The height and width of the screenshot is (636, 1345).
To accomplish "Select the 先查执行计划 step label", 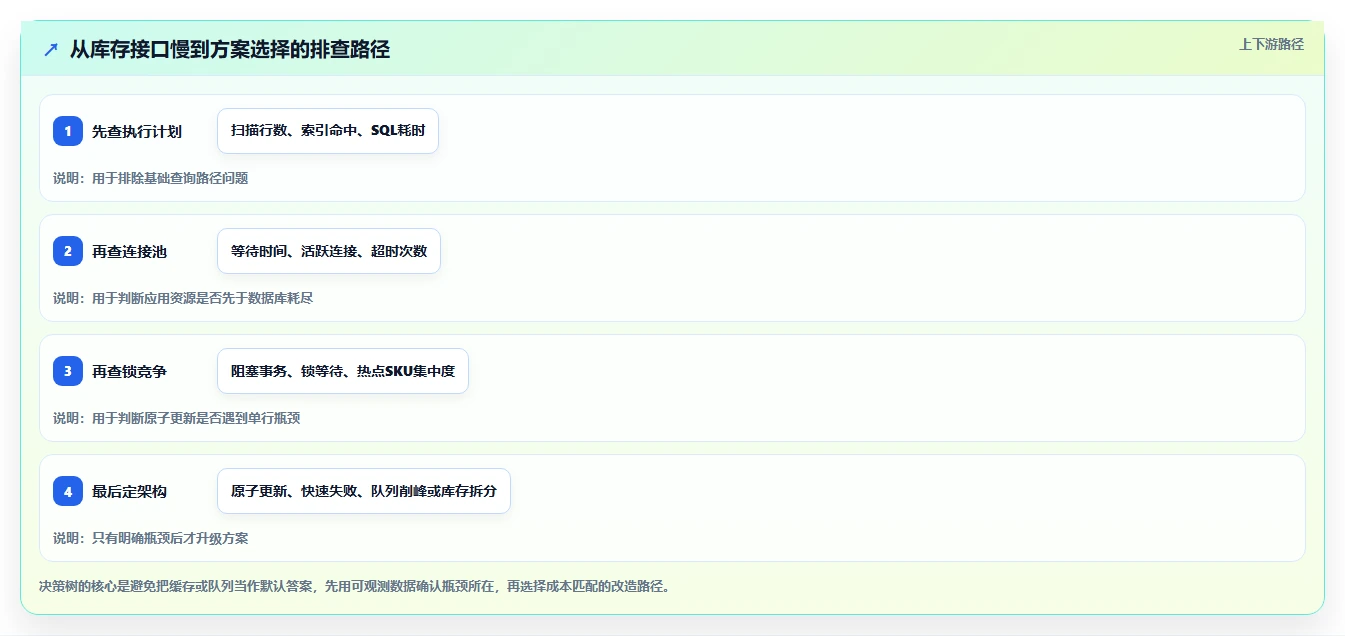I will click(137, 131).
